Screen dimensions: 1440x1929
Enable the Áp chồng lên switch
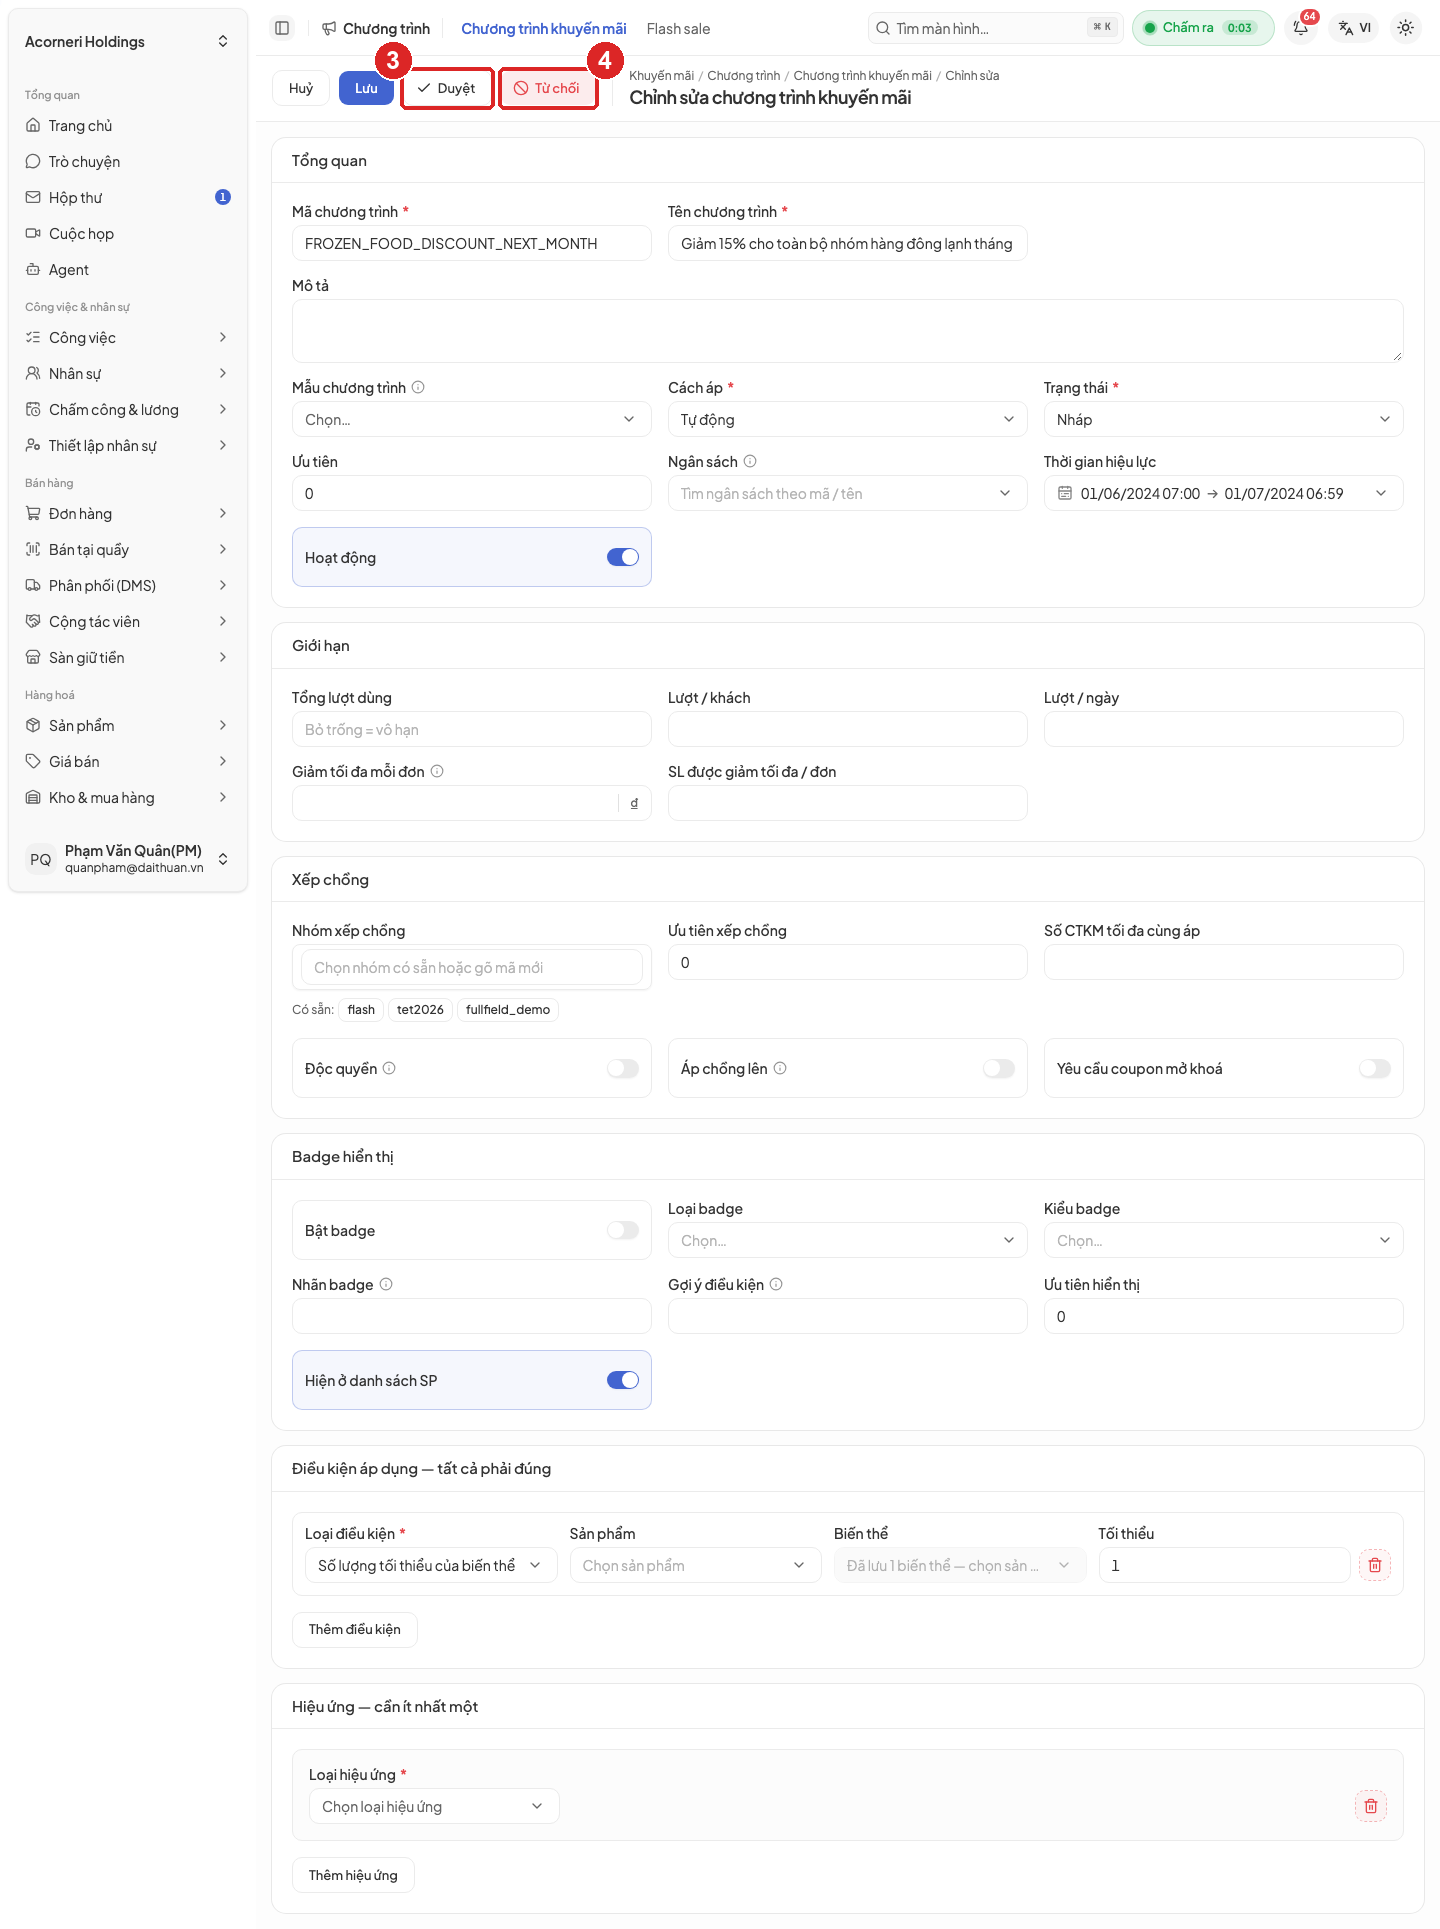tap(999, 1068)
